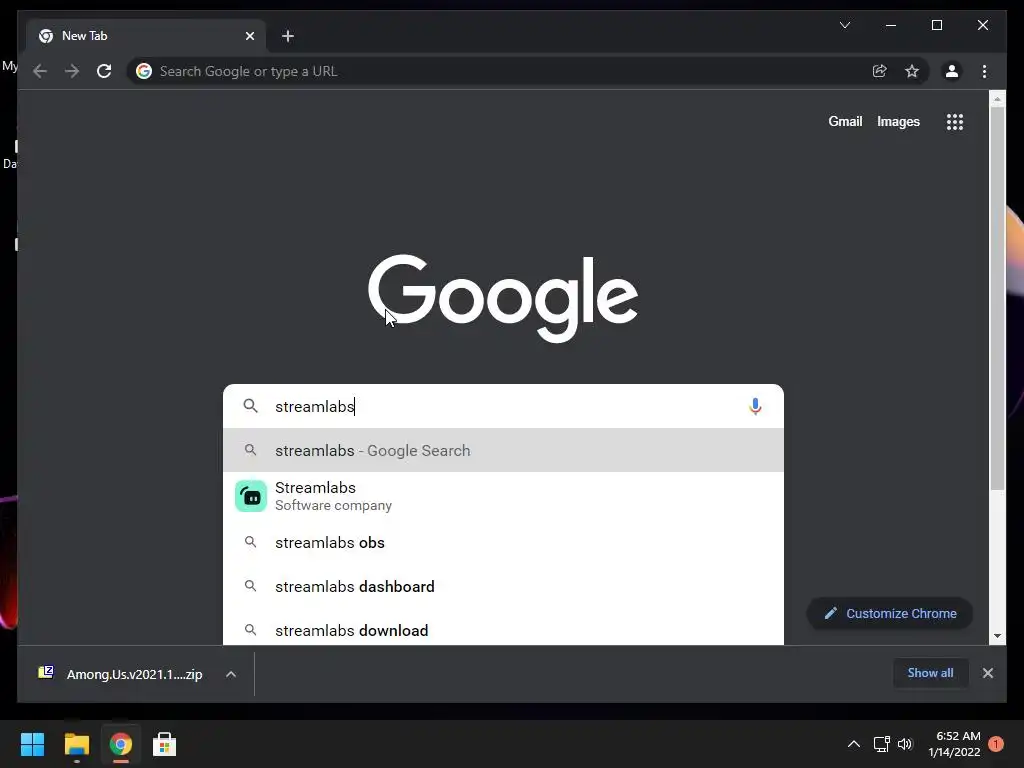
Task: Click the share this page icon
Action: (880, 71)
